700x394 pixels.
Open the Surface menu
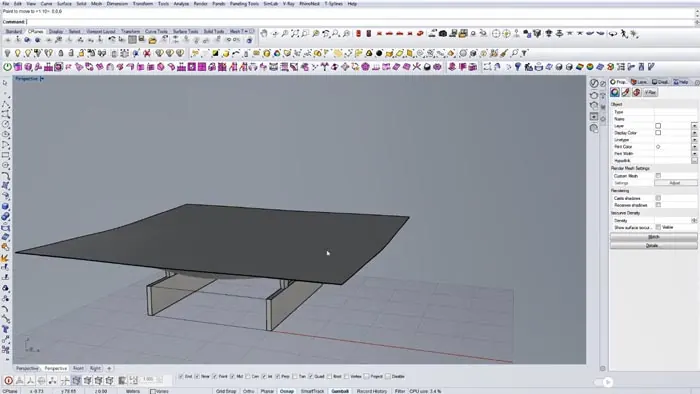point(64,4)
